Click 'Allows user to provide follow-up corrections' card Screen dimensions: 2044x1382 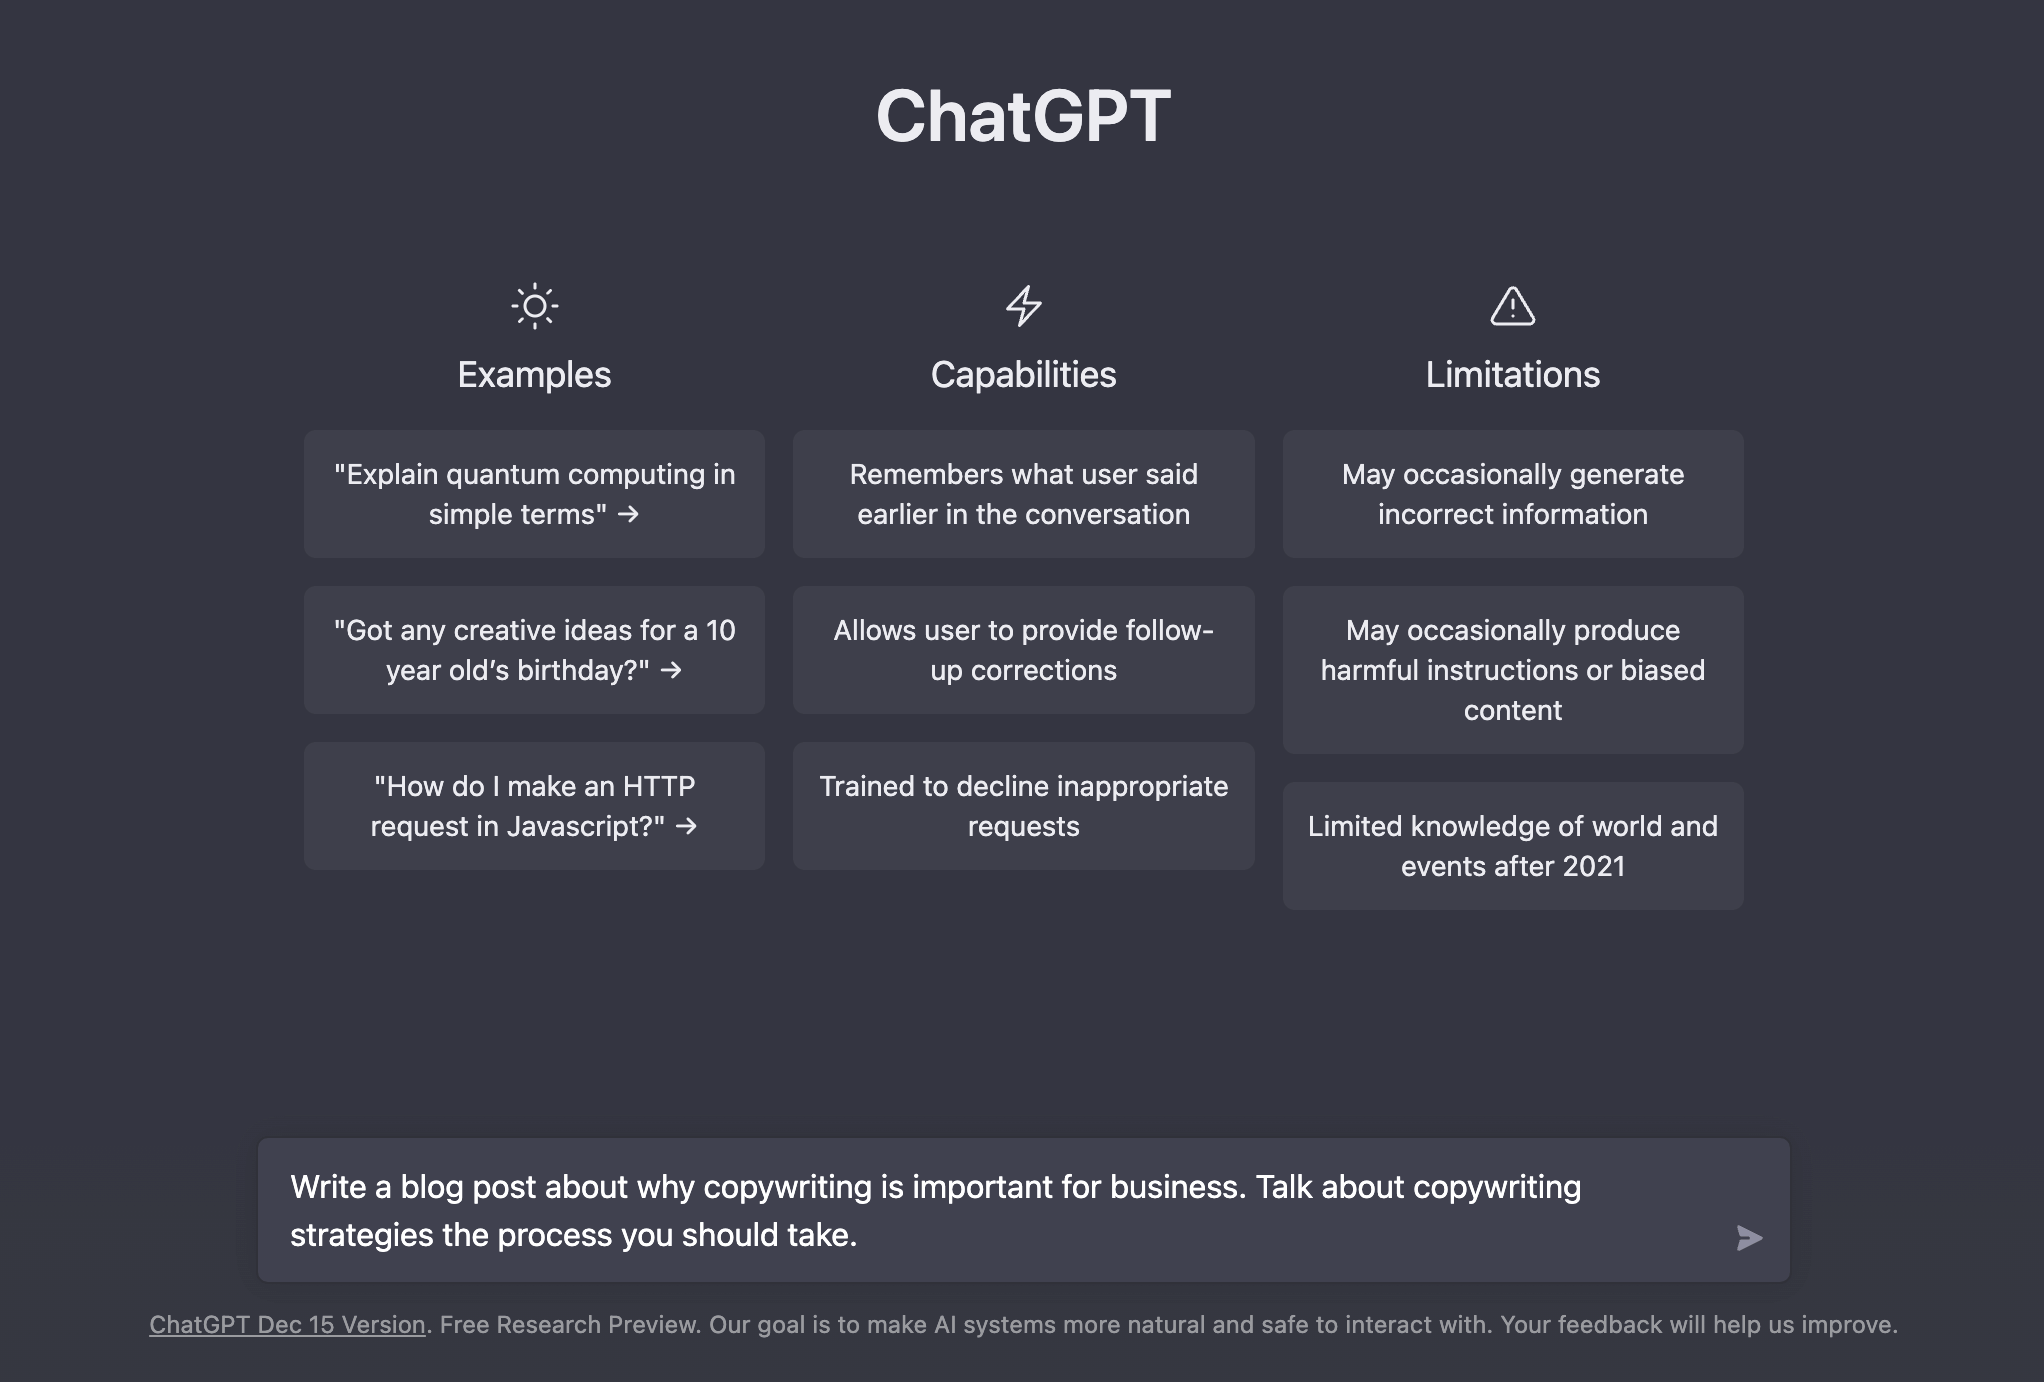point(1023,649)
